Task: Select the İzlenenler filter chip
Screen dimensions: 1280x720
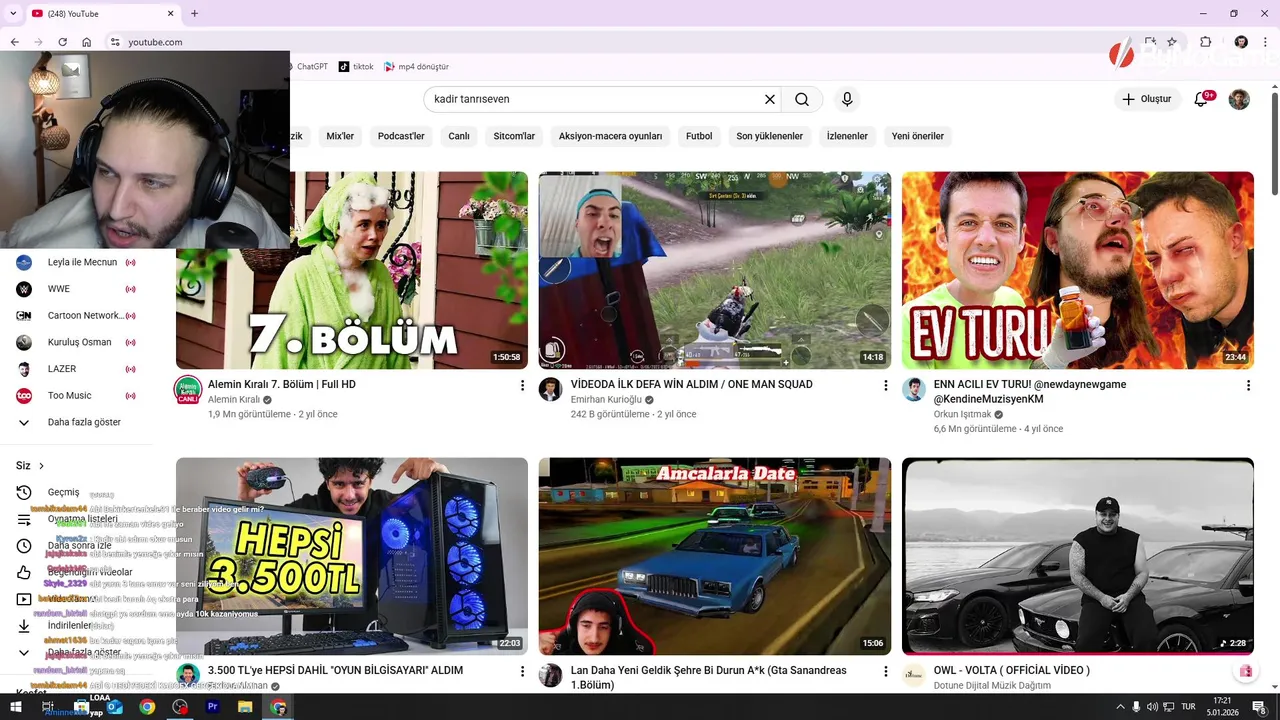Action: click(847, 136)
